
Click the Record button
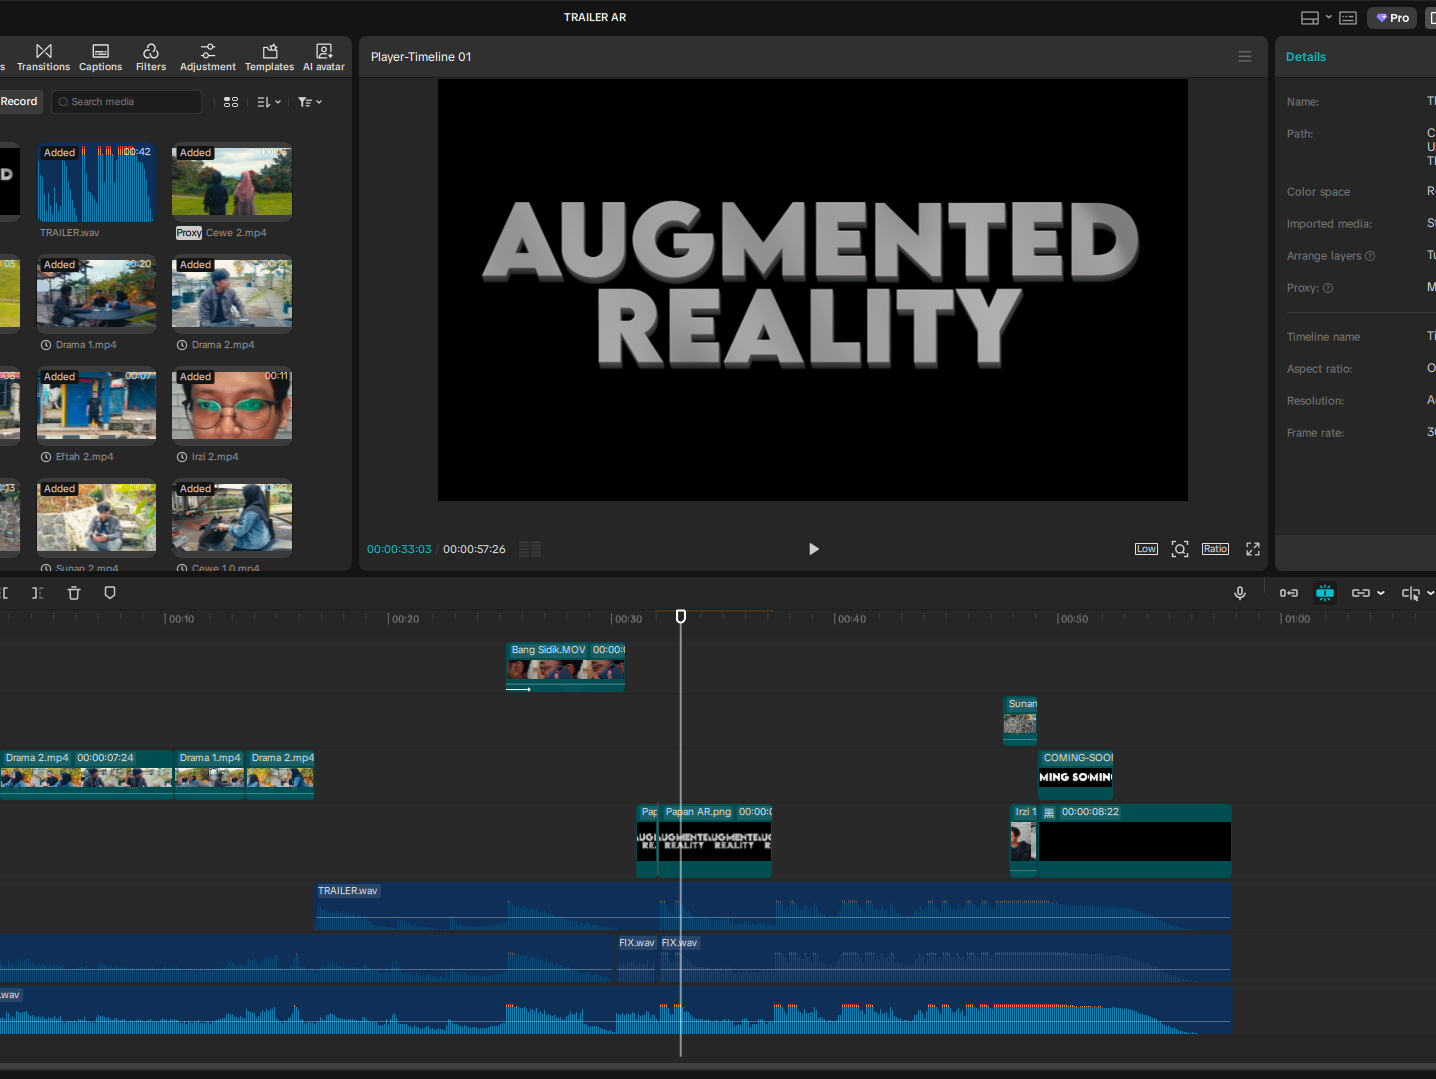pyautogui.click(x=19, y=102)
